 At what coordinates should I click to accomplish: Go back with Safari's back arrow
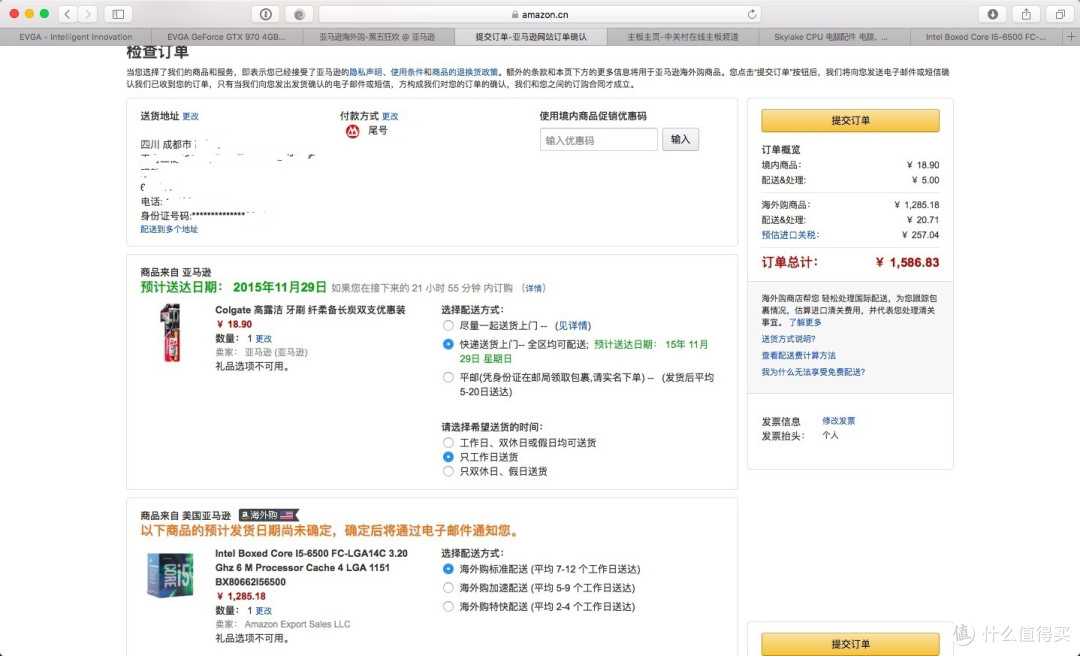pyautogui.click(x=68, y=14)
